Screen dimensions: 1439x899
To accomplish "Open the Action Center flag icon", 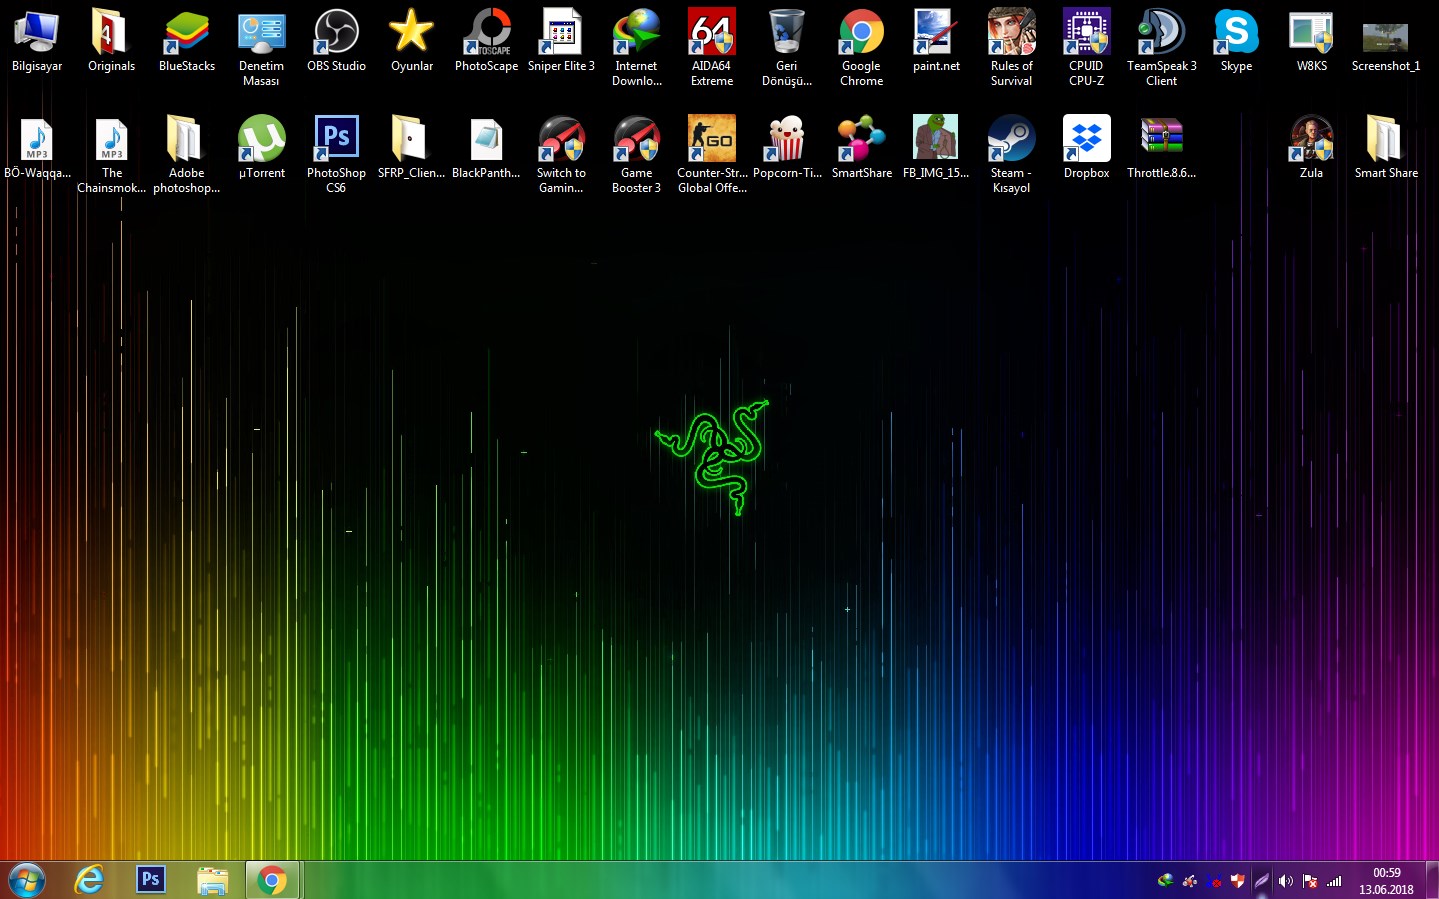I will coord(1310,881).
